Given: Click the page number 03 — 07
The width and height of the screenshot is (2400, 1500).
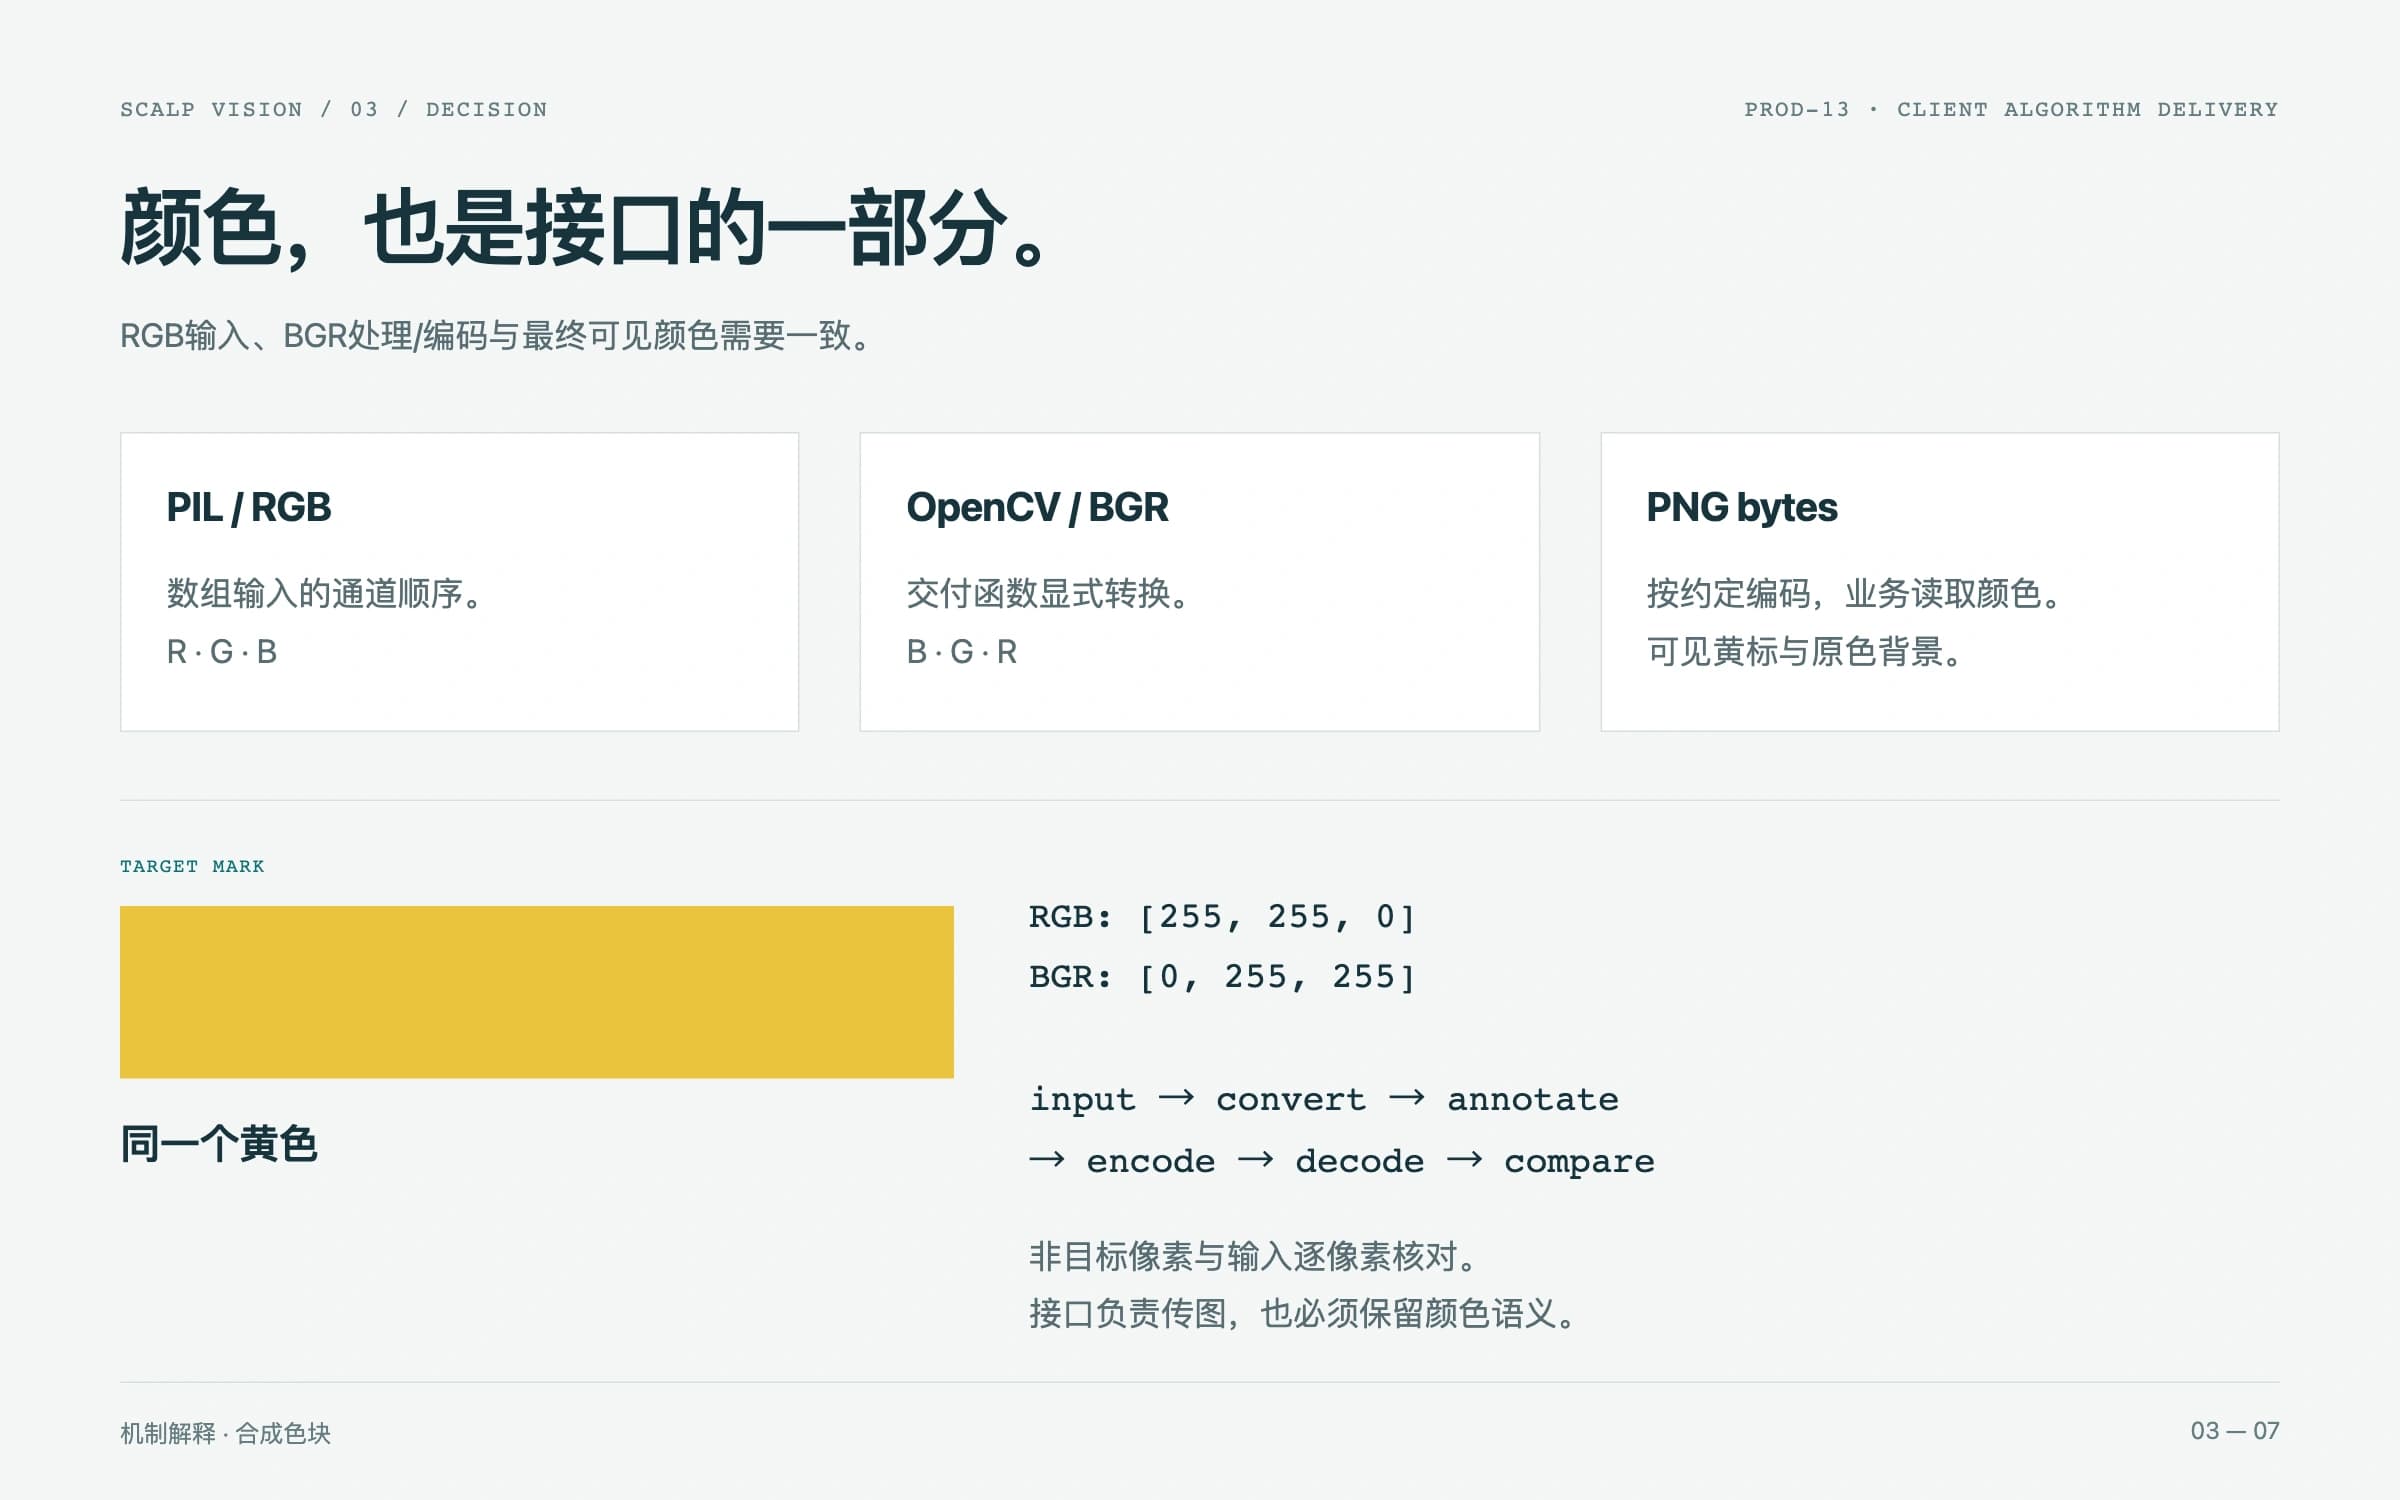Looking at the screenshot, I should pos(2235,1431).
